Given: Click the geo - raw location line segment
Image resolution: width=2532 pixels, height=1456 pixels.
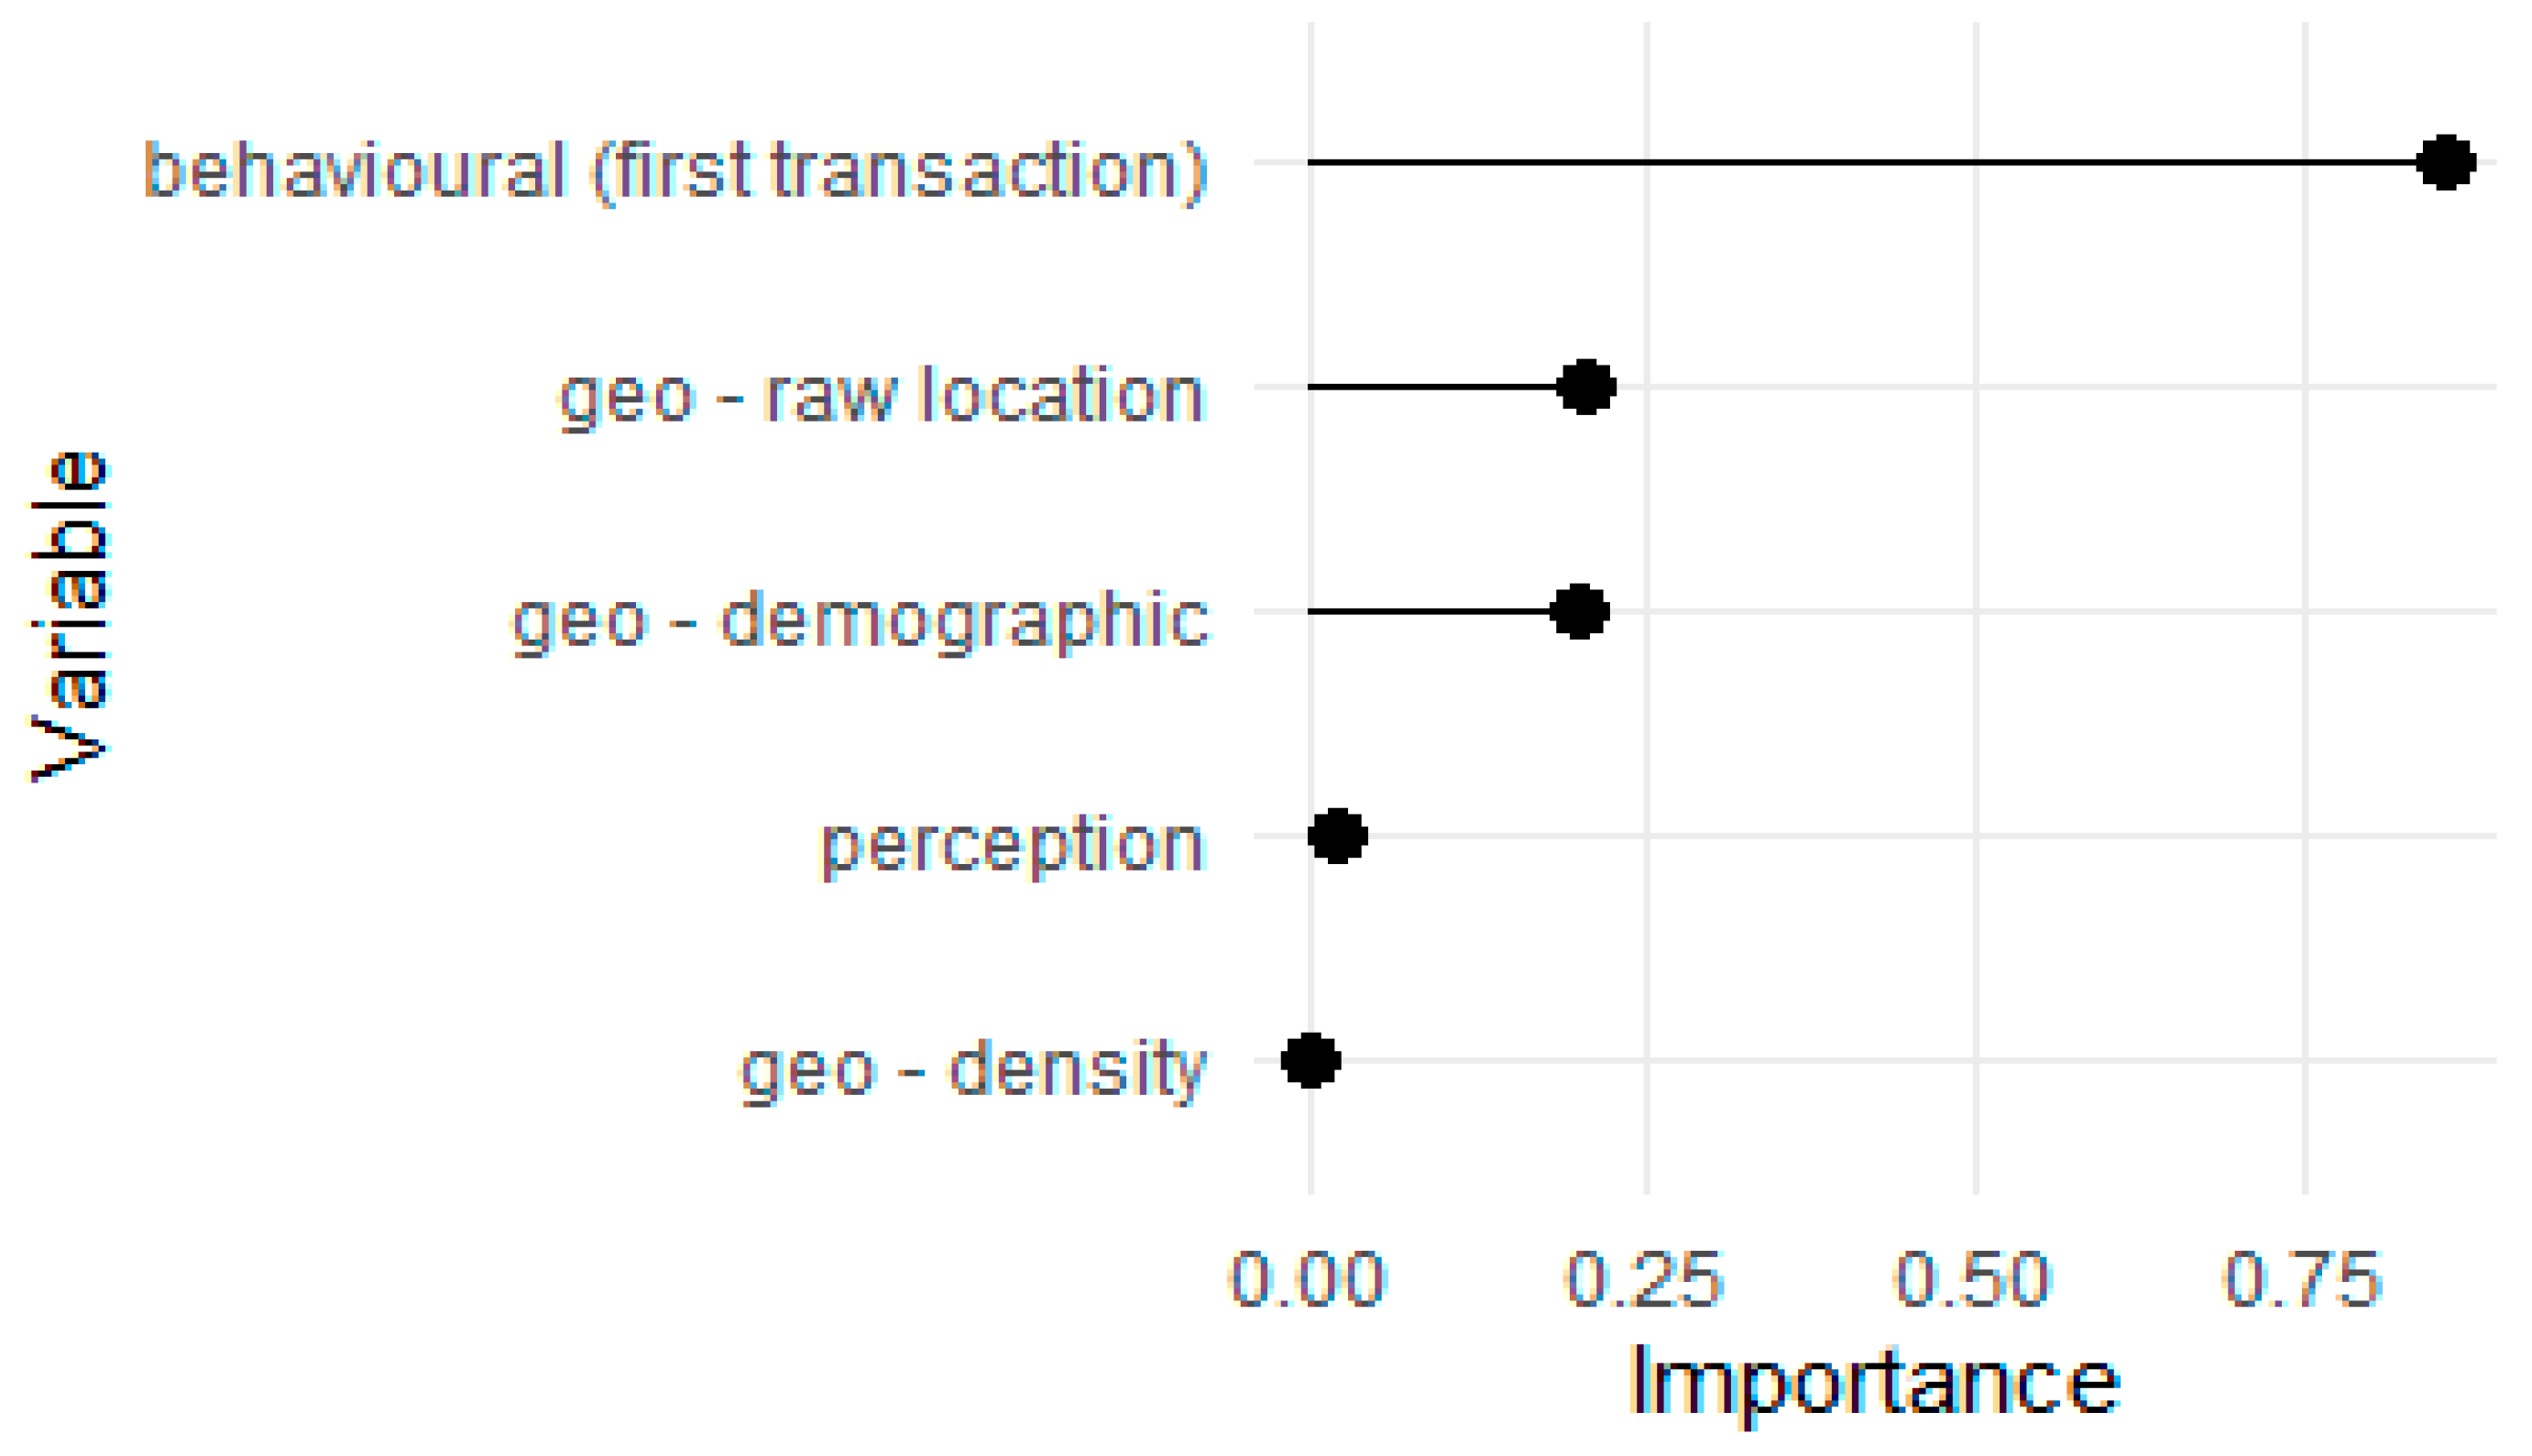Looking at the screenshot, I should point(1430,387).
